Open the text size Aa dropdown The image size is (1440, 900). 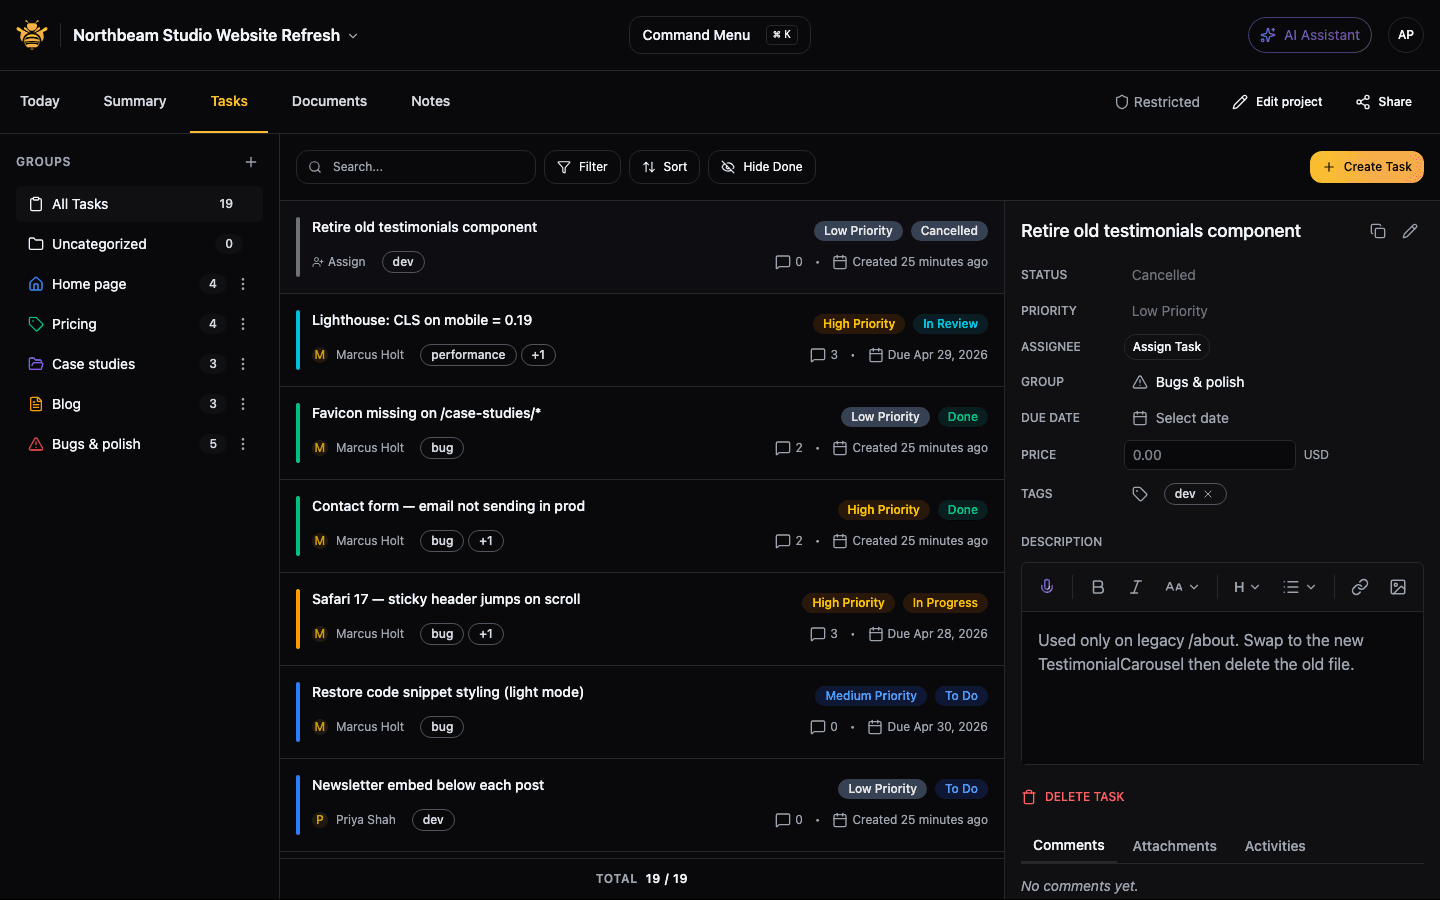coord(1181,586)
